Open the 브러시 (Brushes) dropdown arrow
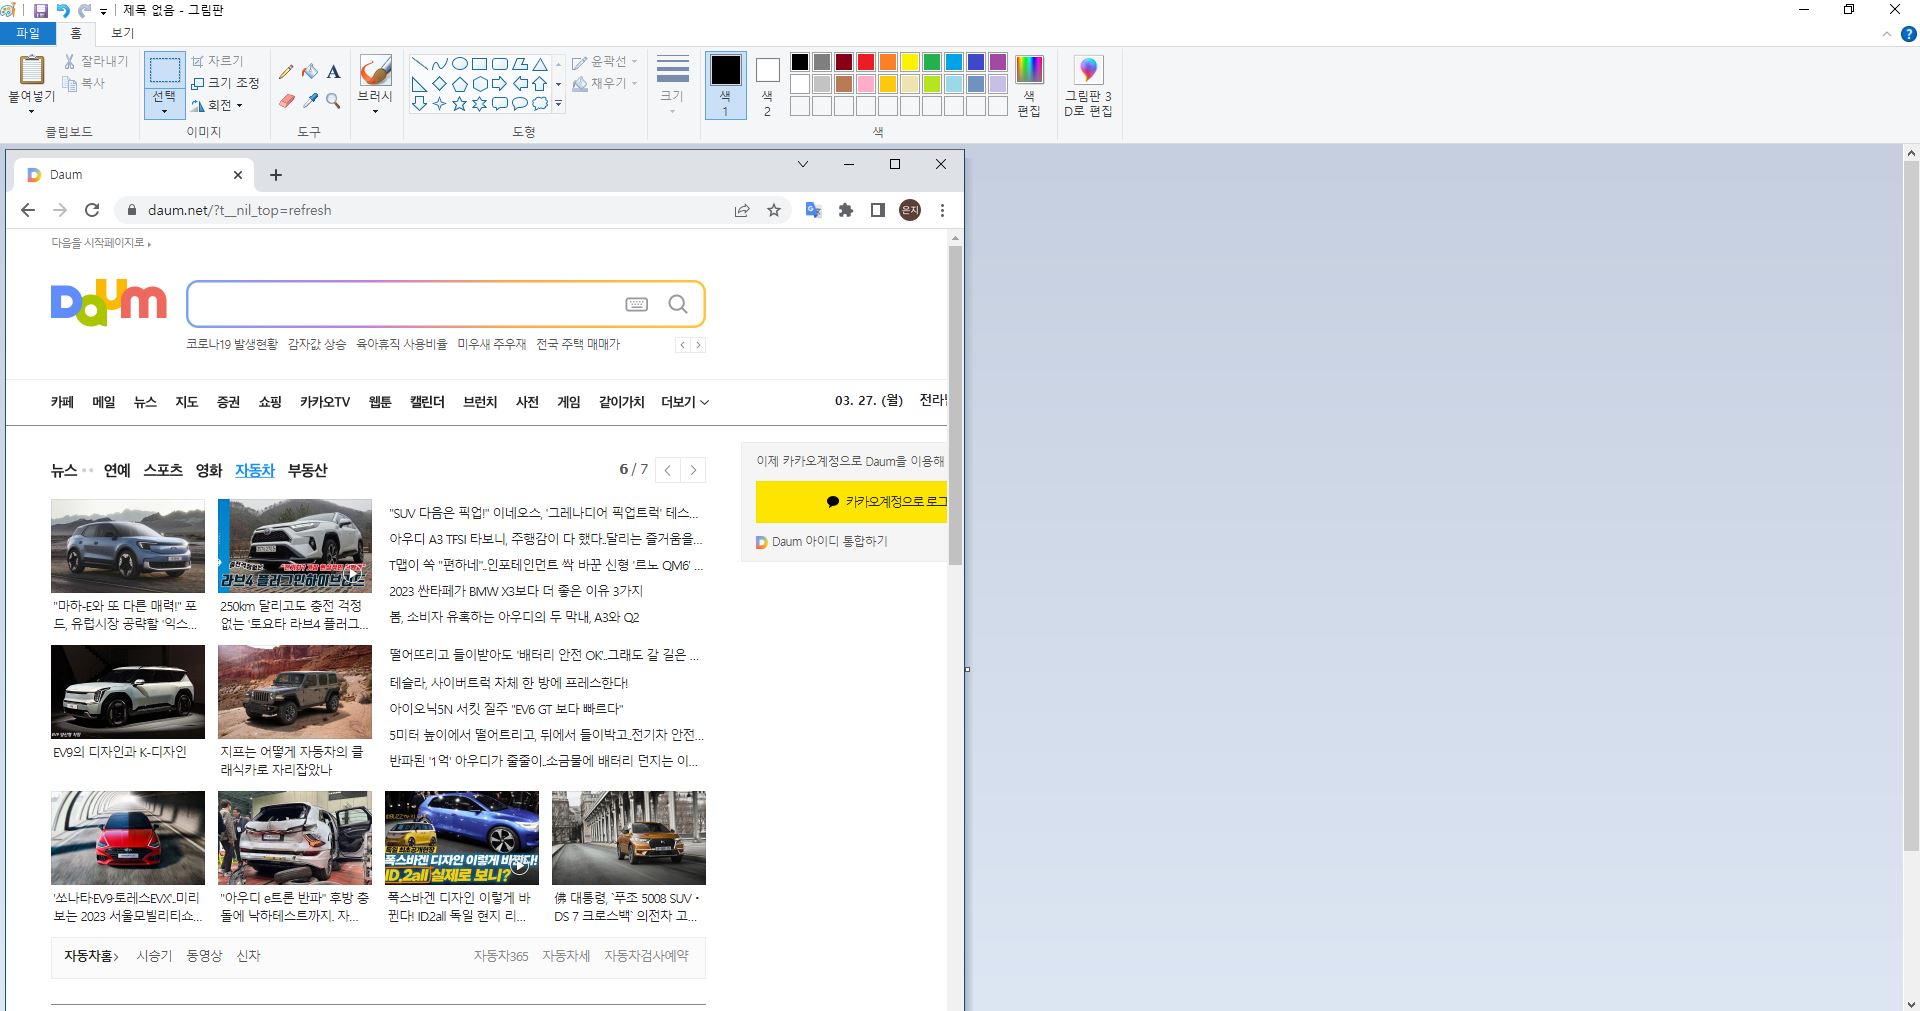The height and width of the screenshot is (1011, 1920). click(375, 111)
